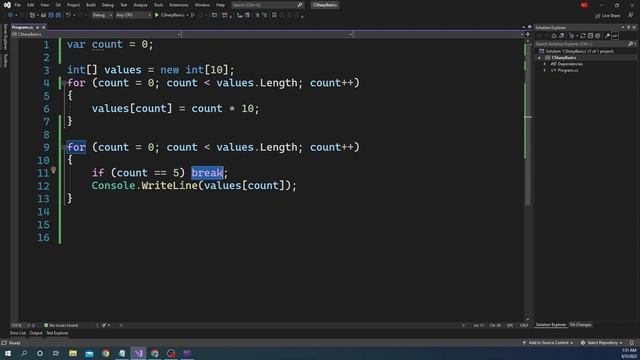This screenshot has width=640, height=360.
Task: Open the Output tab
Action: [36, 333]
